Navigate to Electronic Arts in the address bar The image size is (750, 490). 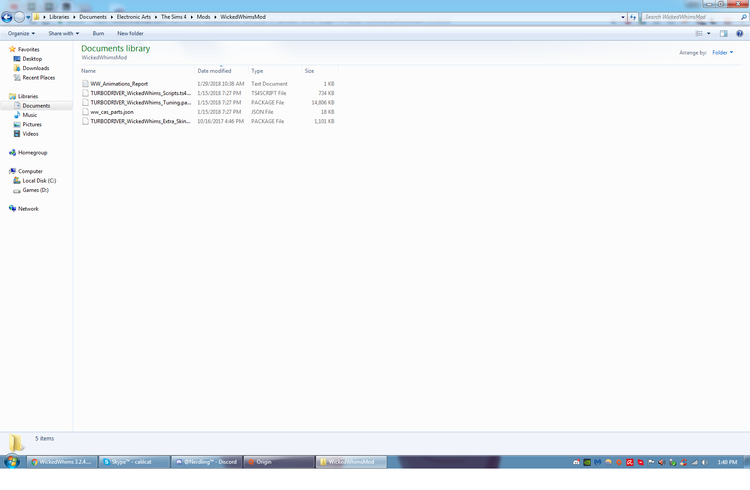click(x=133, y=17)
